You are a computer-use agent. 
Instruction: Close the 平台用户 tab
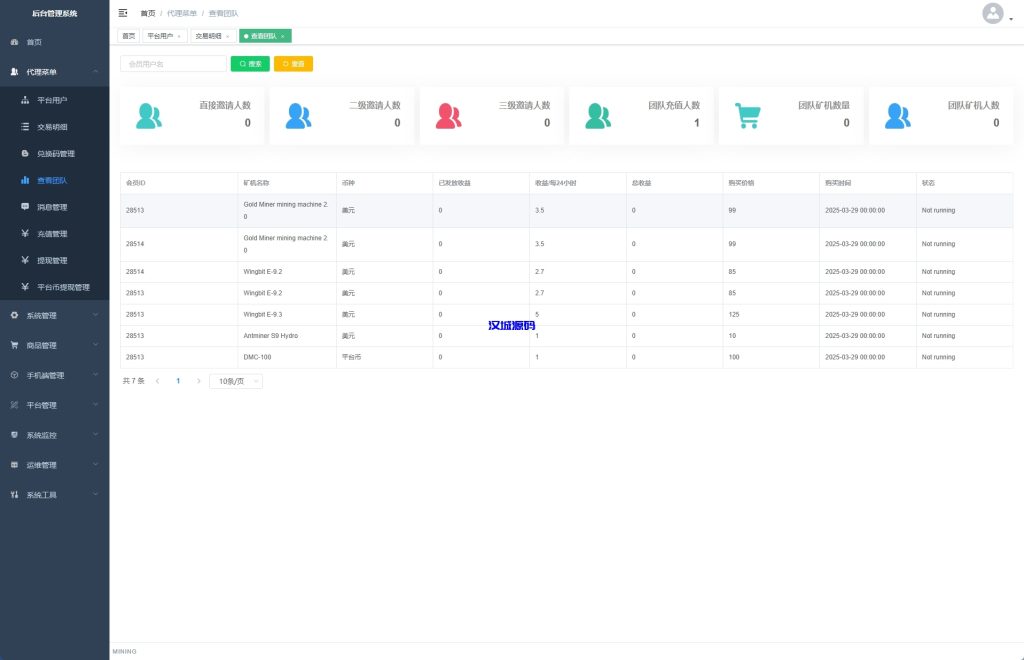[179, 36]
